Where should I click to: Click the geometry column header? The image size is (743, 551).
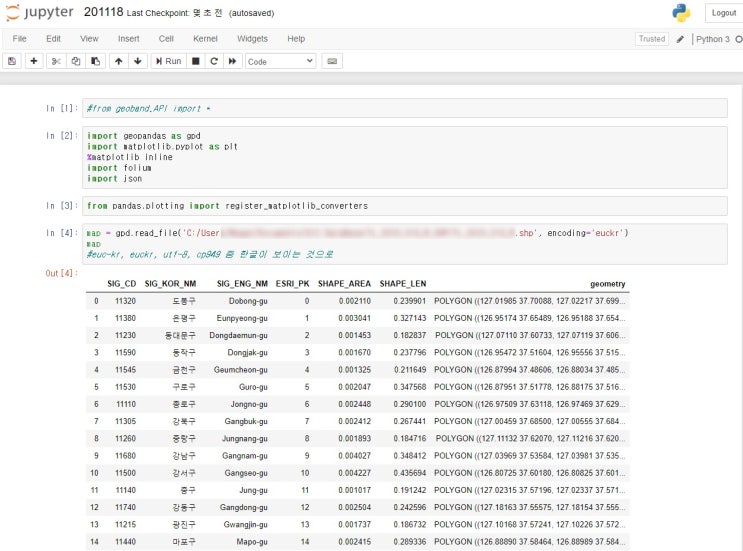[x=607, y=284]
